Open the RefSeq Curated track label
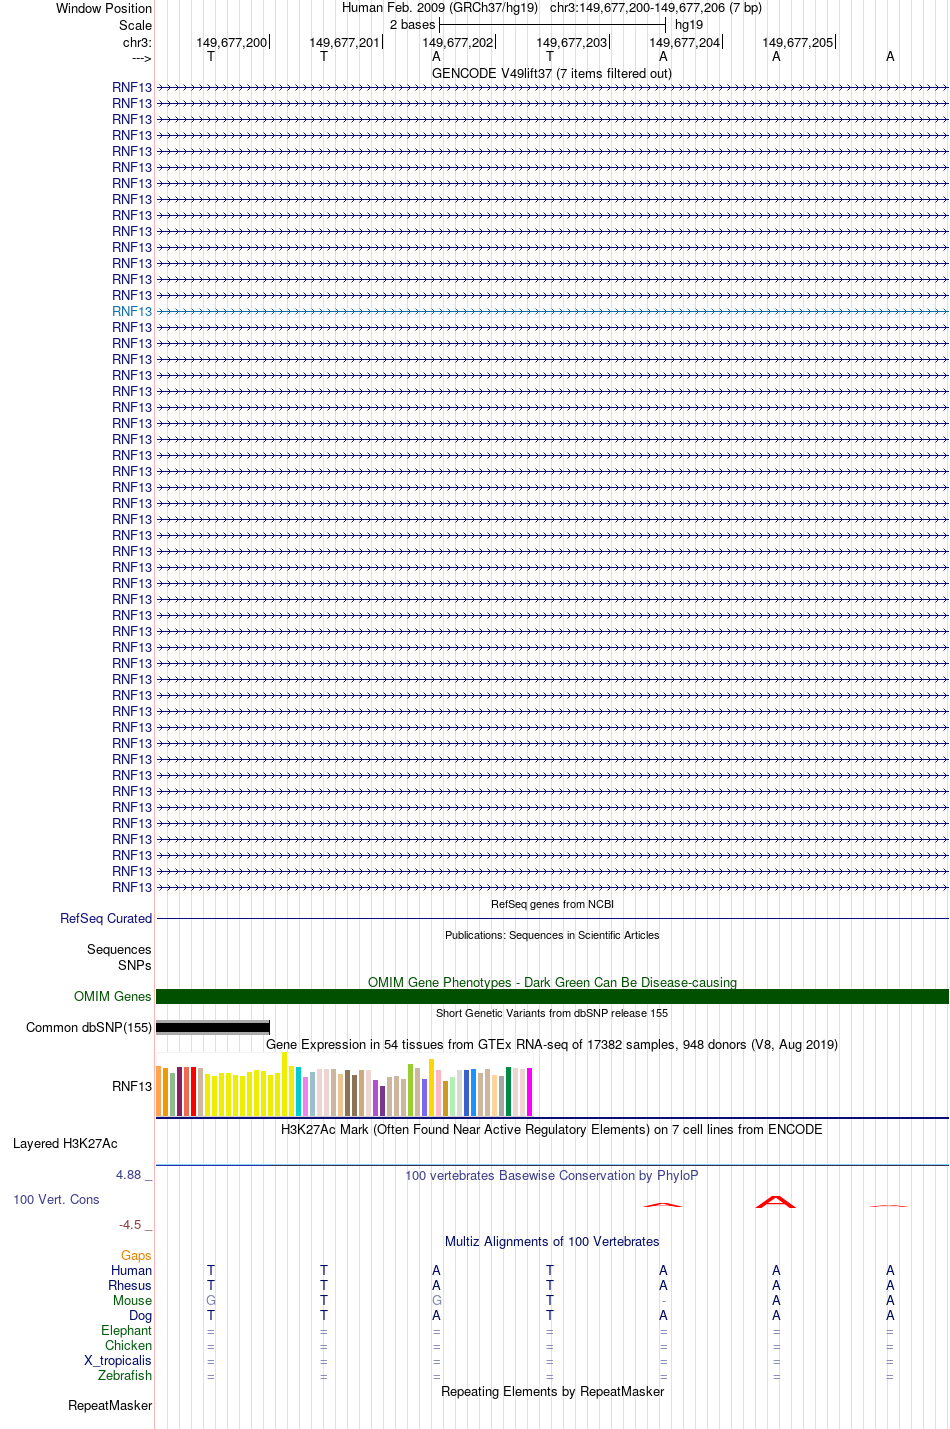 [106, 918]
